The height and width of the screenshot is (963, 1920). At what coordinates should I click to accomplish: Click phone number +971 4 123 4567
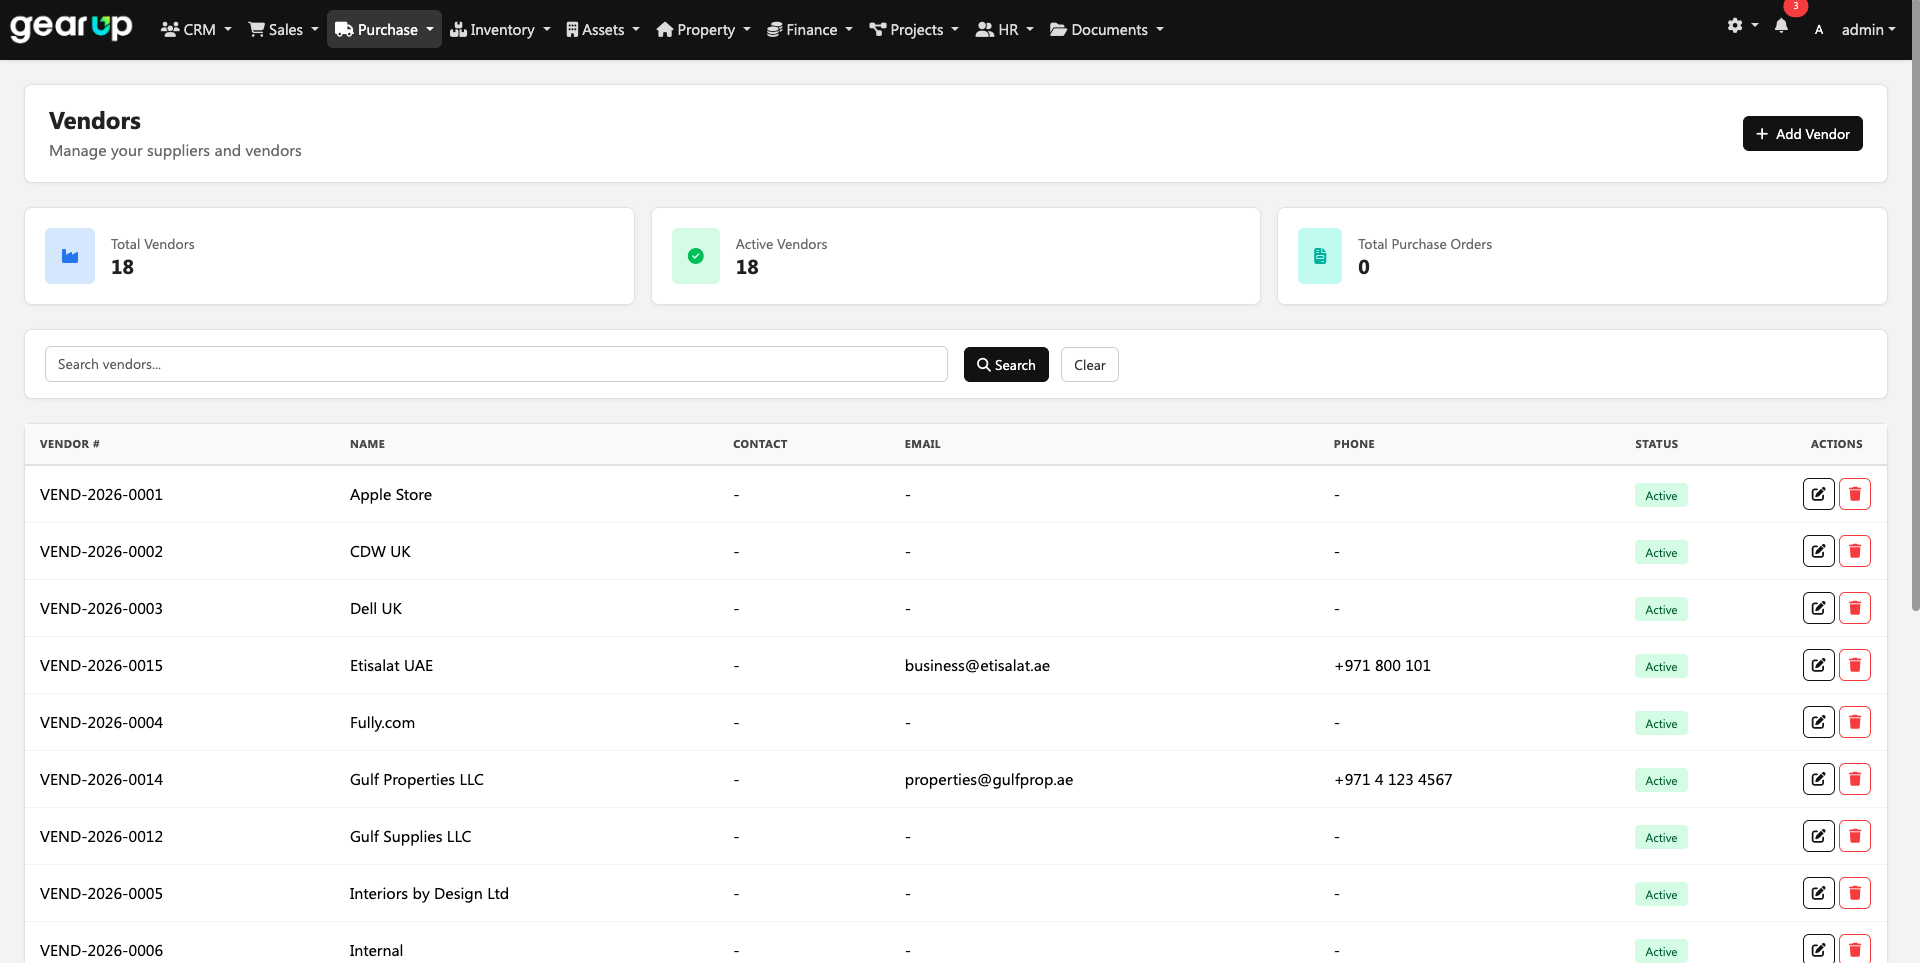(1393, 779)
